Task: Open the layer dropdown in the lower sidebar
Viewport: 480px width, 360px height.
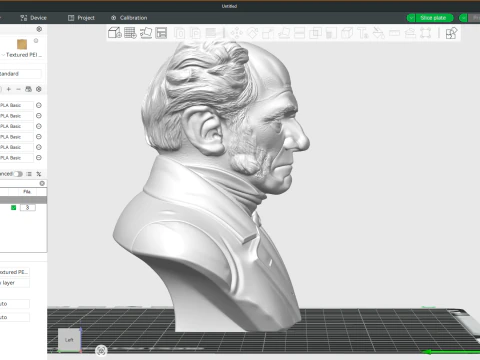Action: point(15,283)
